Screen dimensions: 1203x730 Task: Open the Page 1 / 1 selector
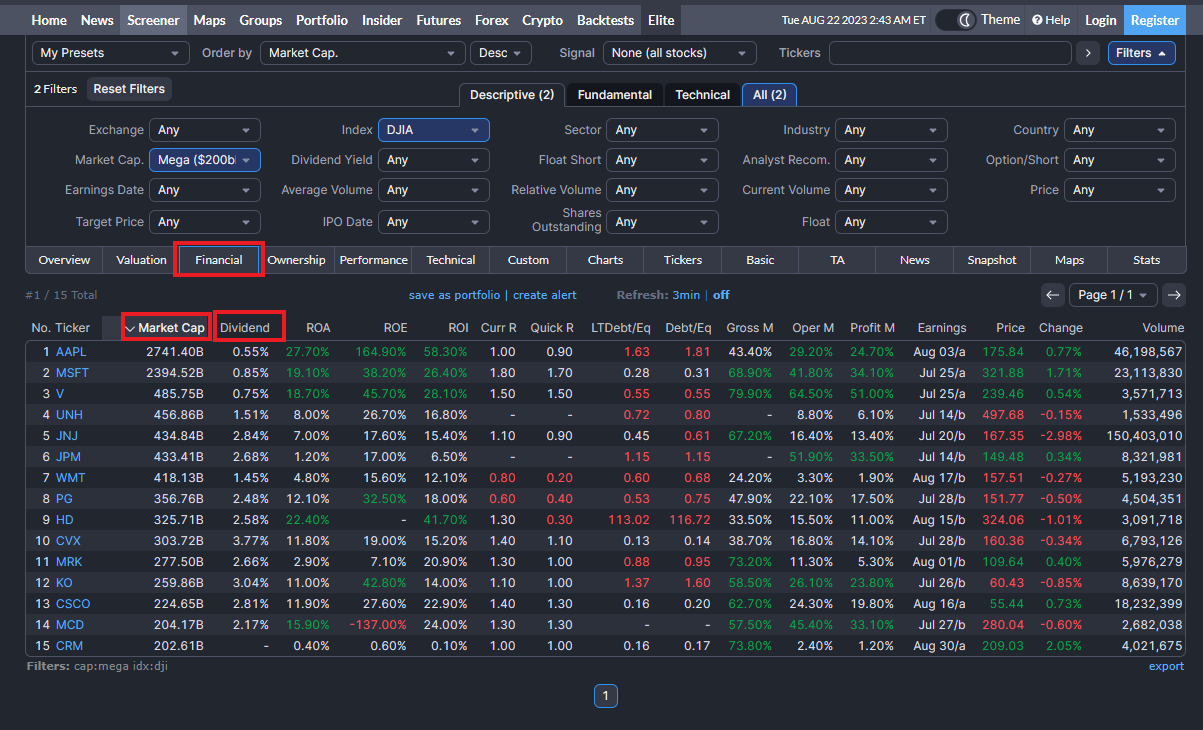tap(1113, 294)
